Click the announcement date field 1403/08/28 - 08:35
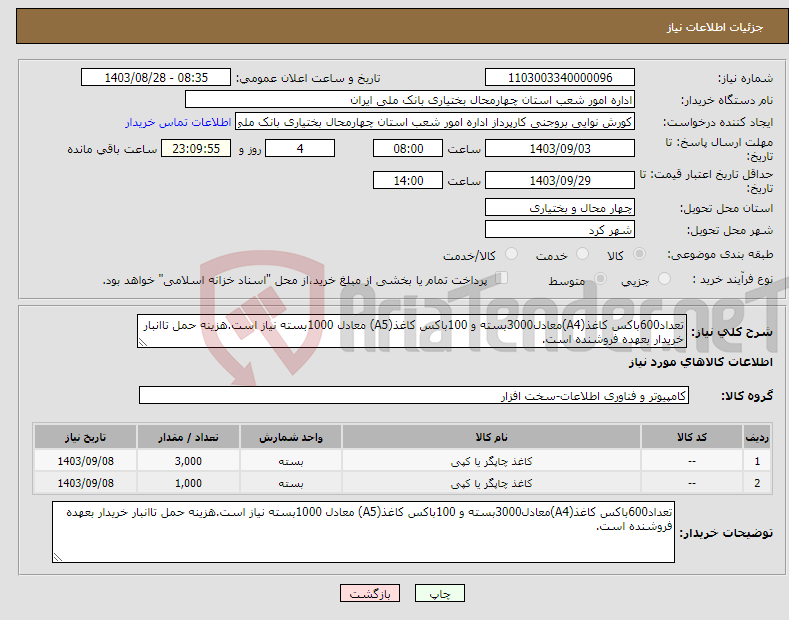This screenshot has height=620, width=789. tap(156, 78)
